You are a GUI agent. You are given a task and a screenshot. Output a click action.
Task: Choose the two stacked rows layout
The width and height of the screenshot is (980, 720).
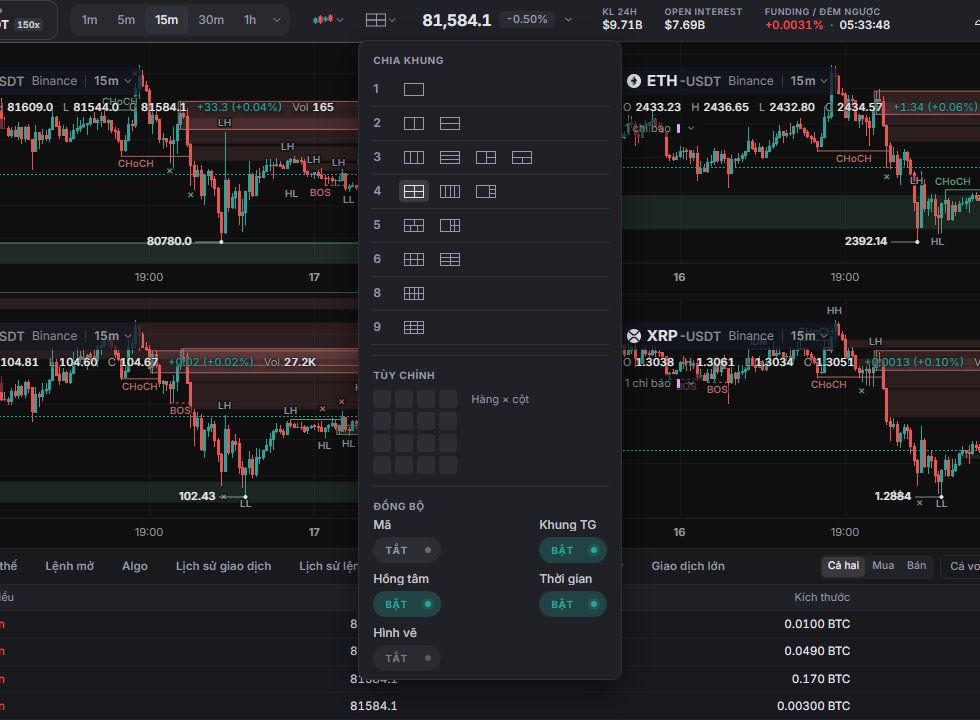[x=450, y=123]
